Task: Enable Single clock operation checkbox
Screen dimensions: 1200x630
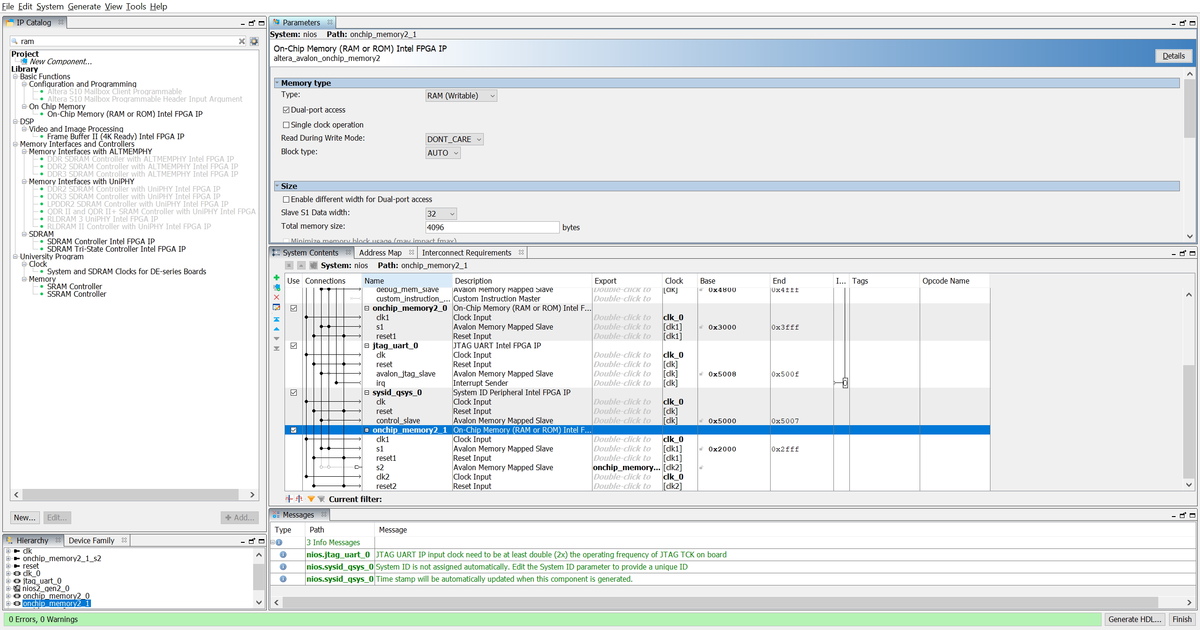Action: [x=285, y=124]
